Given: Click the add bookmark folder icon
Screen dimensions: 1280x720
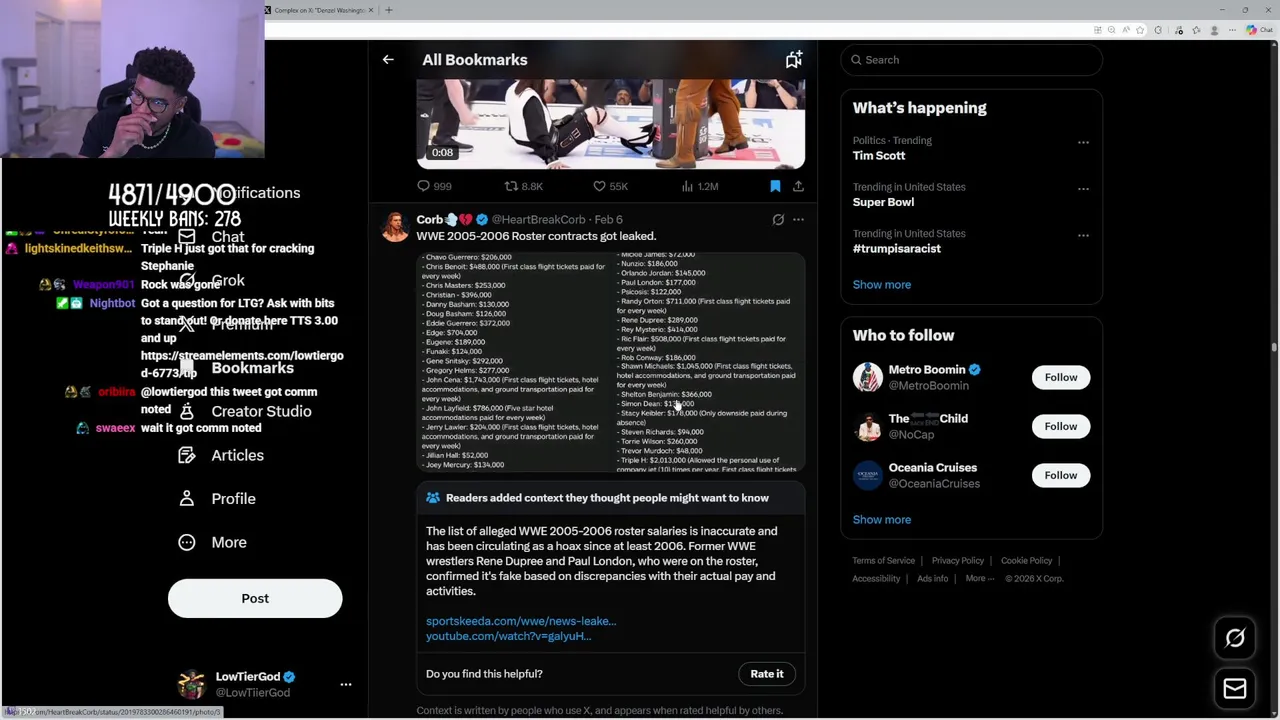Looking at the screenshot, I should 793,60.
